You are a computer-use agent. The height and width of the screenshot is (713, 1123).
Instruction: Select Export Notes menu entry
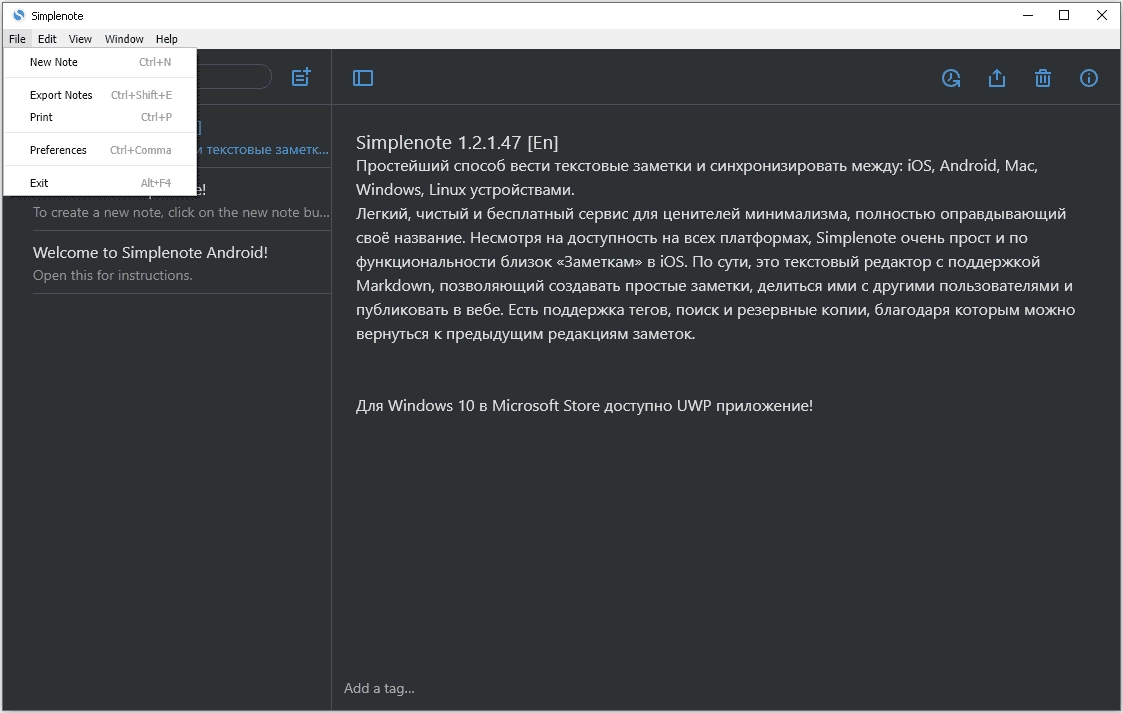(100, 95)
